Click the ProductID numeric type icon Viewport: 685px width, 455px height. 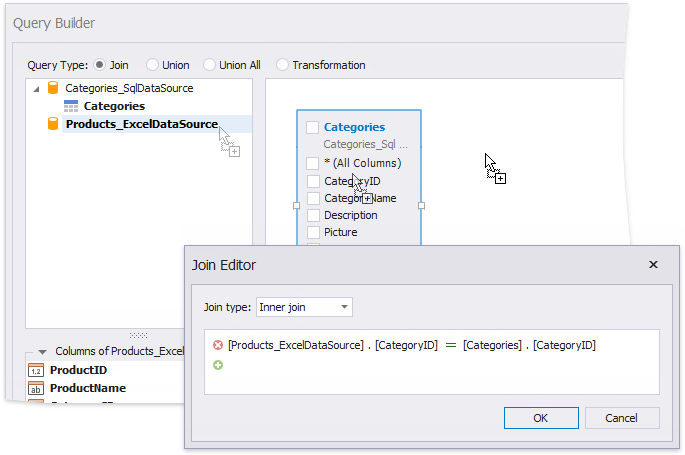coord(35,370)
